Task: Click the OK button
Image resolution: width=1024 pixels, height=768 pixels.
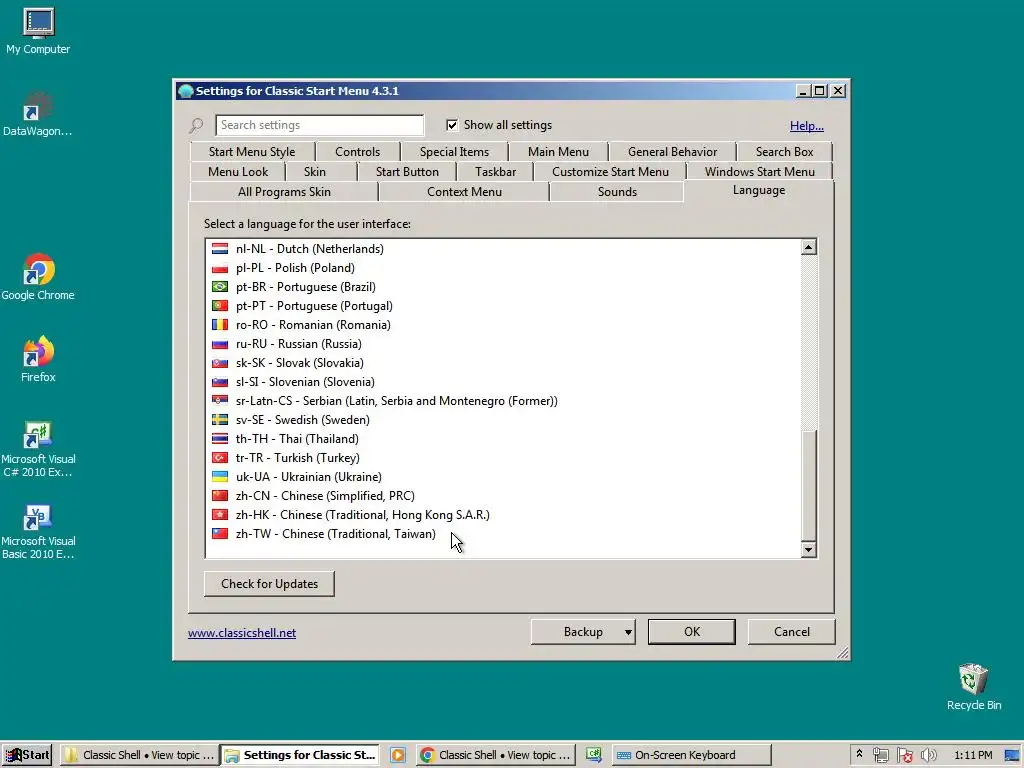Action: pyautogui.click(x=692, y=632)
